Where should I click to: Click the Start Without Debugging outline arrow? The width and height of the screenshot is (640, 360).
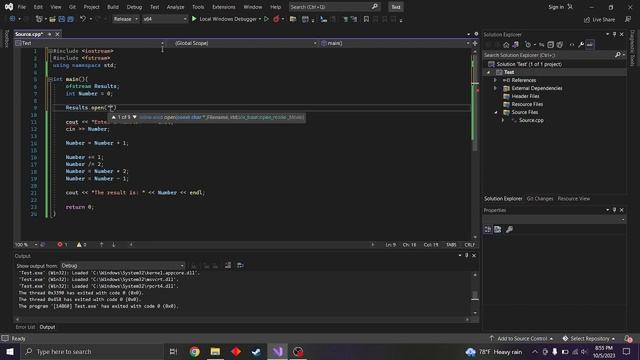click(x=266, y=19)
